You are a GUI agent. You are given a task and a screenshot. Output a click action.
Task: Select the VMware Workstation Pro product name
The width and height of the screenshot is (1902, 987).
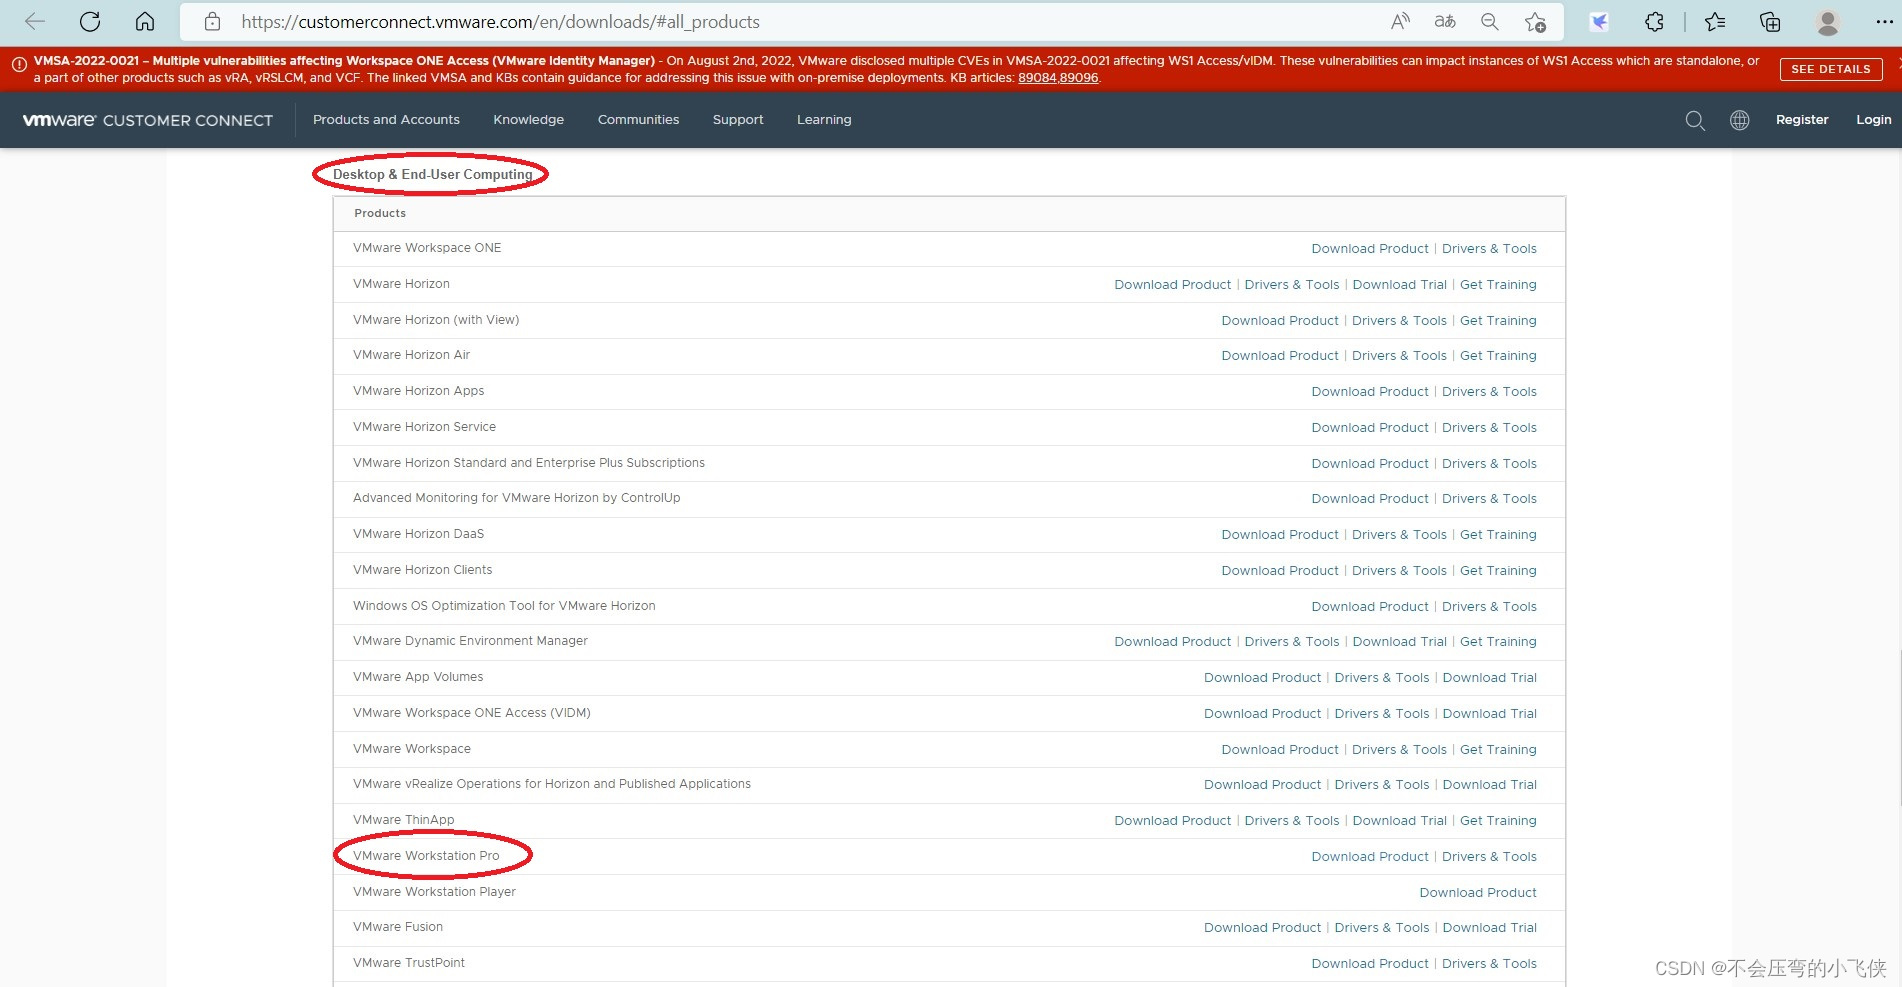pos(426,855)
